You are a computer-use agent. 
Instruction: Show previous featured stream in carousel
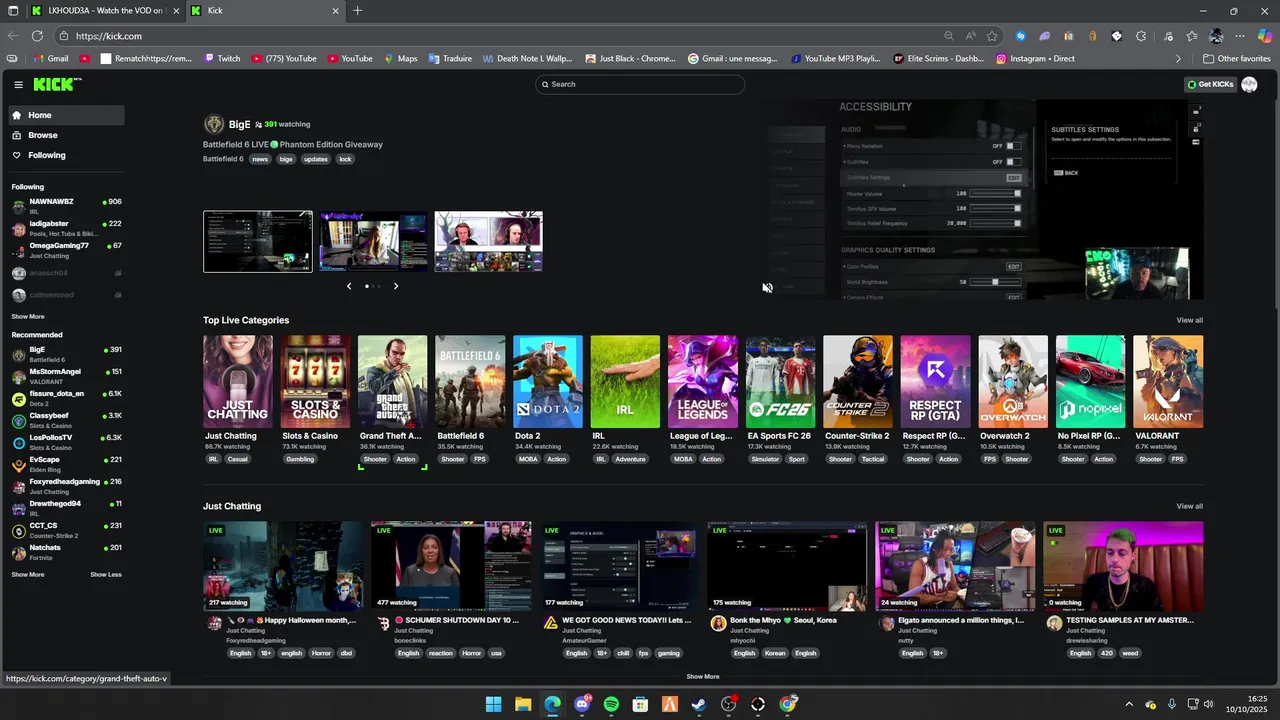(349, 286)
